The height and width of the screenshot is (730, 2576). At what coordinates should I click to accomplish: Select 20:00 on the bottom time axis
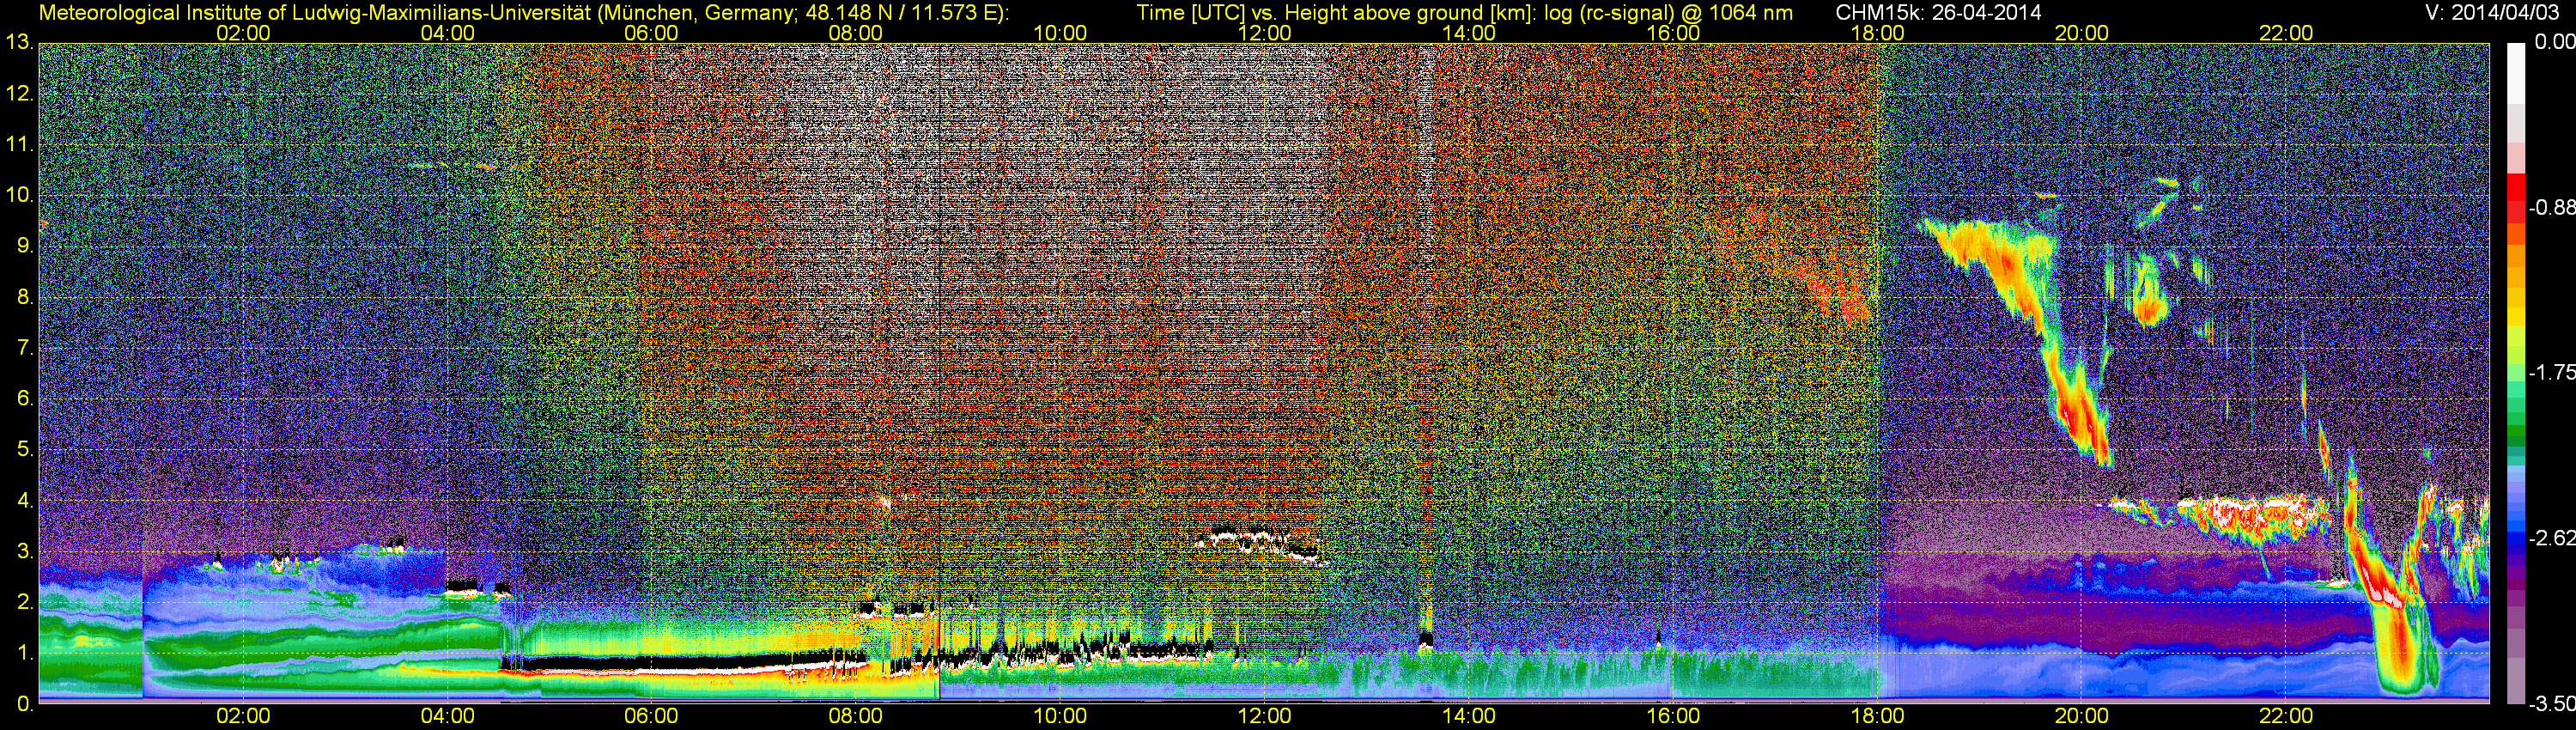(x=2081, y=716)
